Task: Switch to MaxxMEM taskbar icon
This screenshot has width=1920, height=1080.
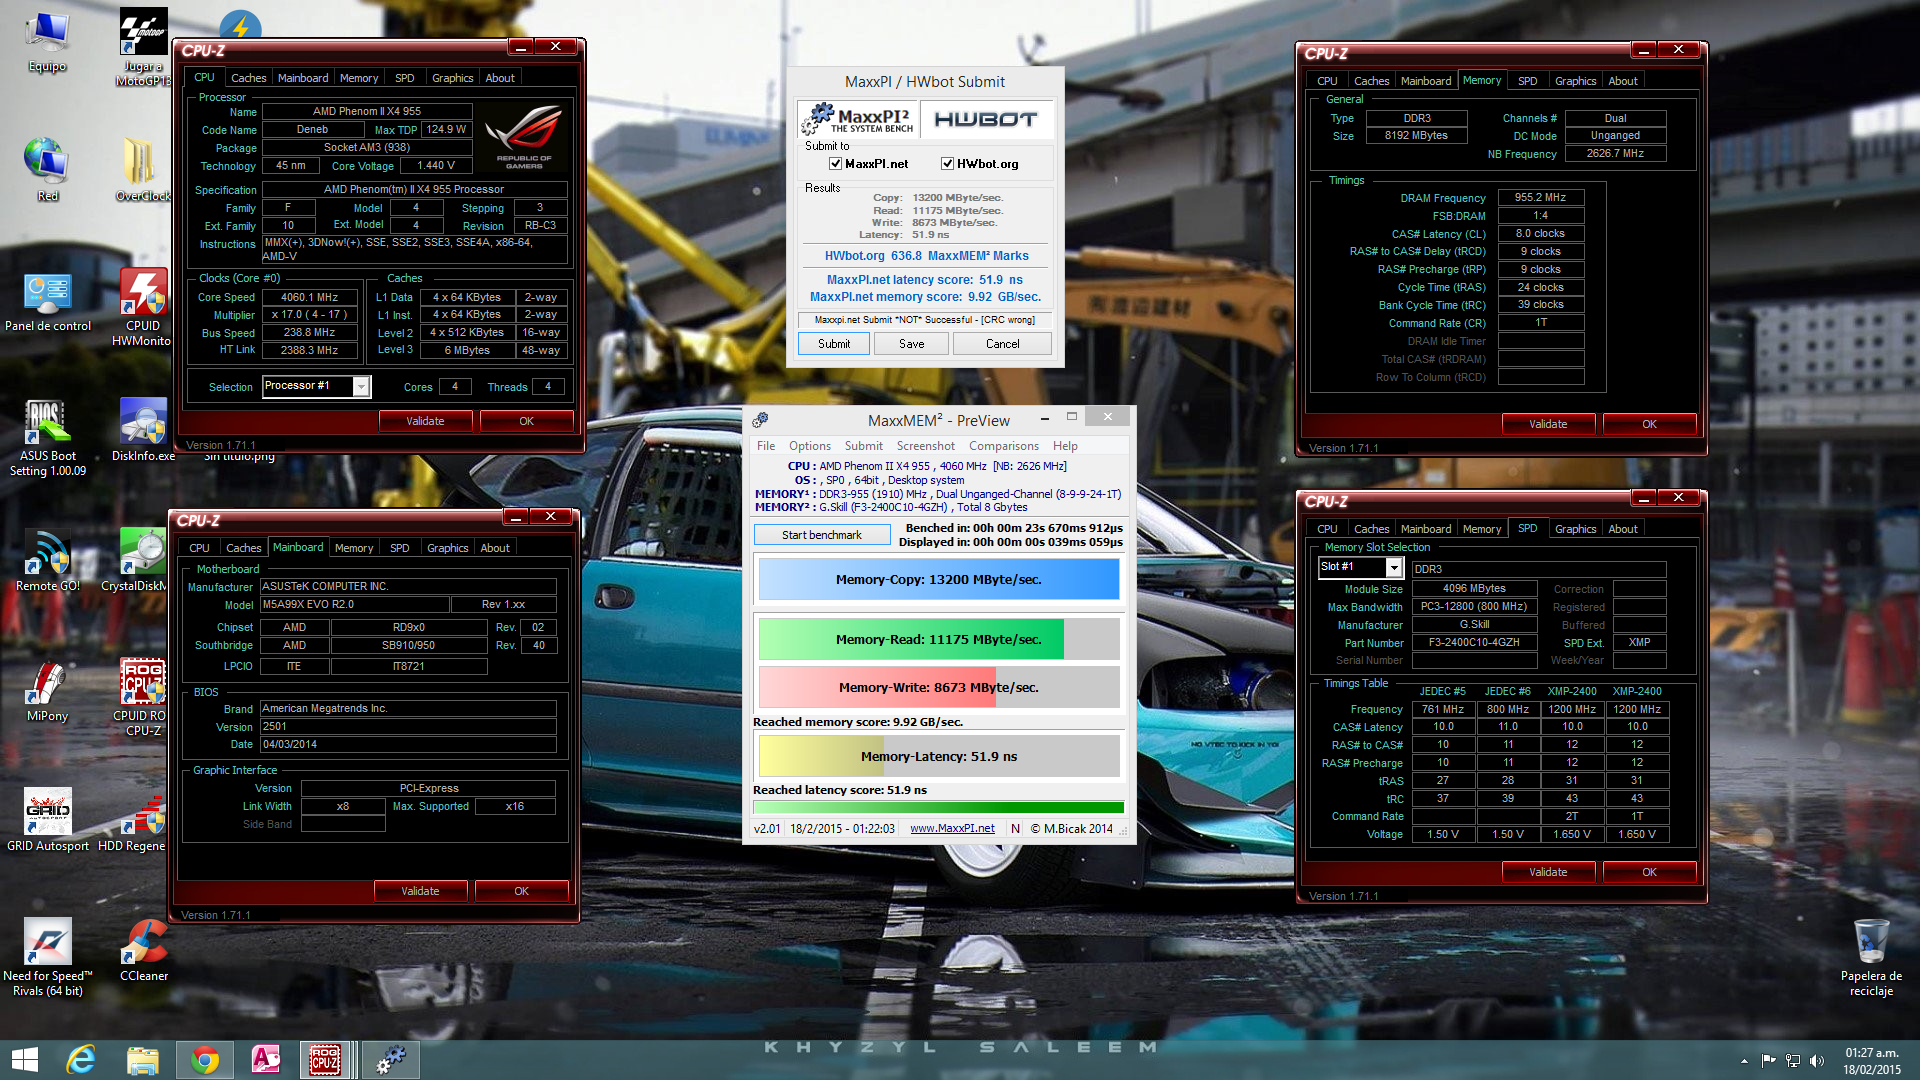Action: coord(390,1060)
